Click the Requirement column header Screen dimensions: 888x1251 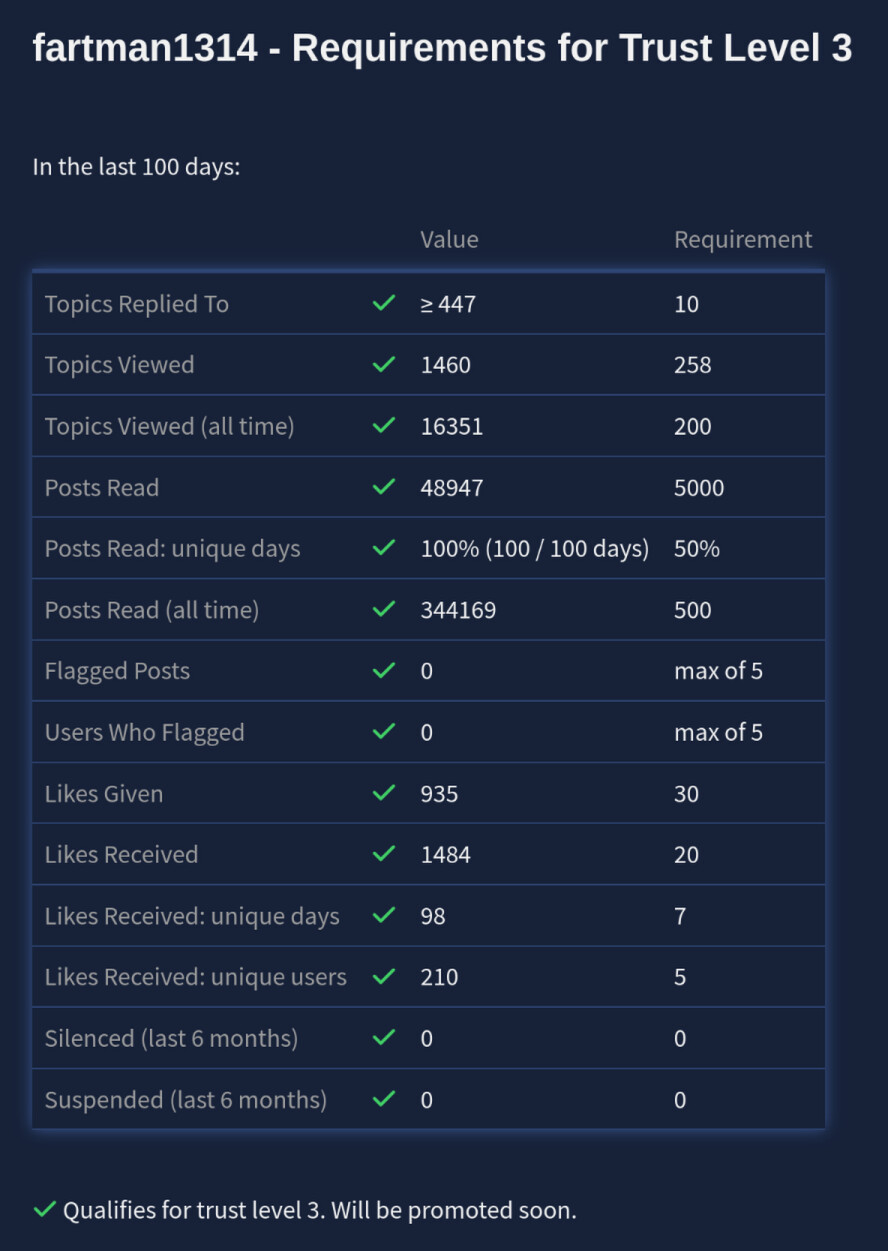pos(743,240)
